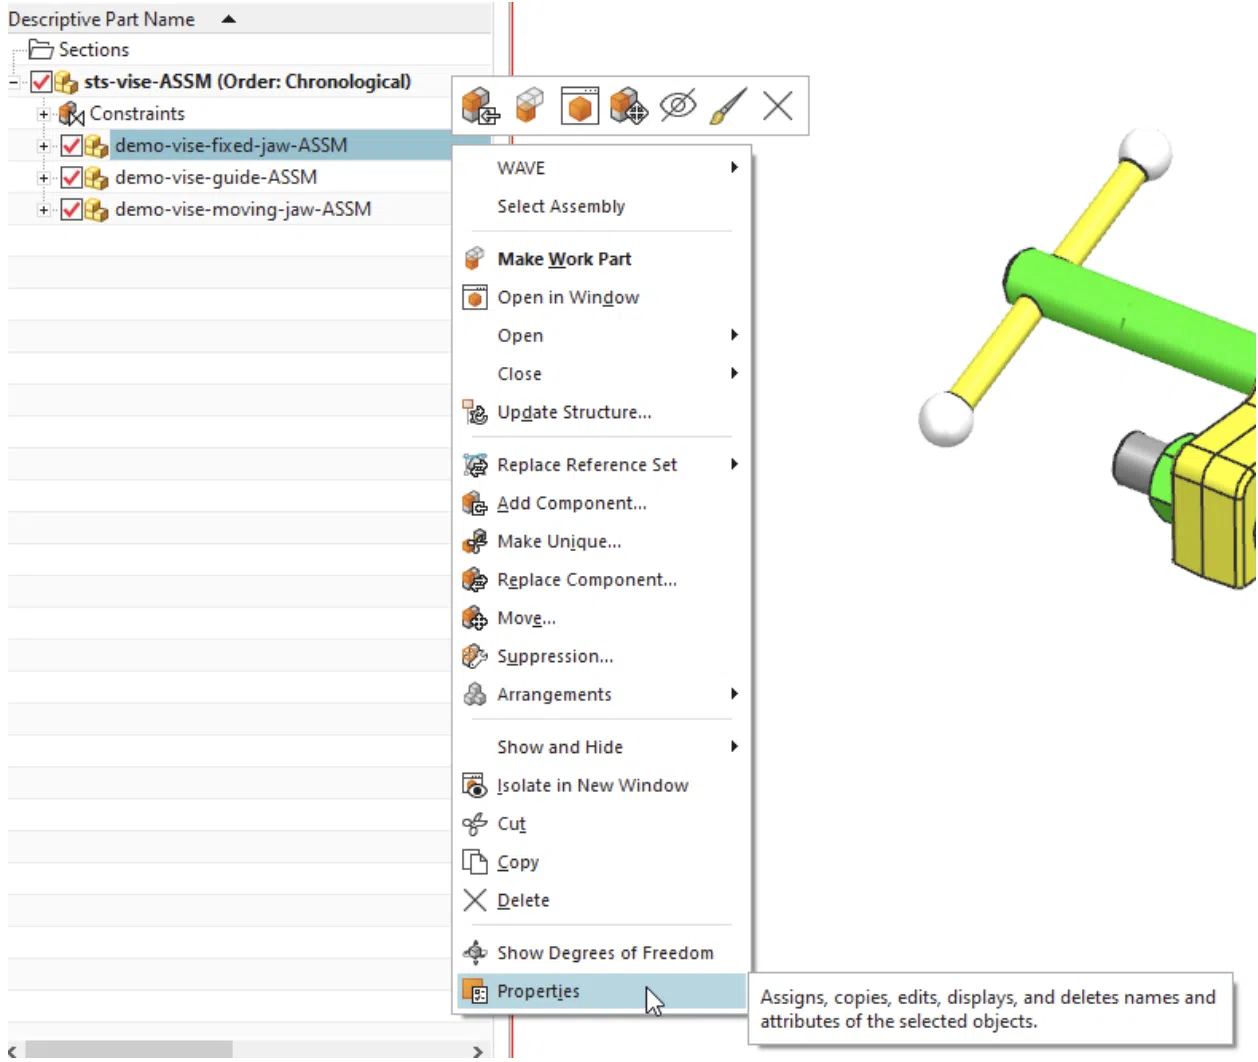Screen dimensions: 1258x1062
Task: Click the navigator horizontal scrollbar thumb
Action: (129, 1050)
